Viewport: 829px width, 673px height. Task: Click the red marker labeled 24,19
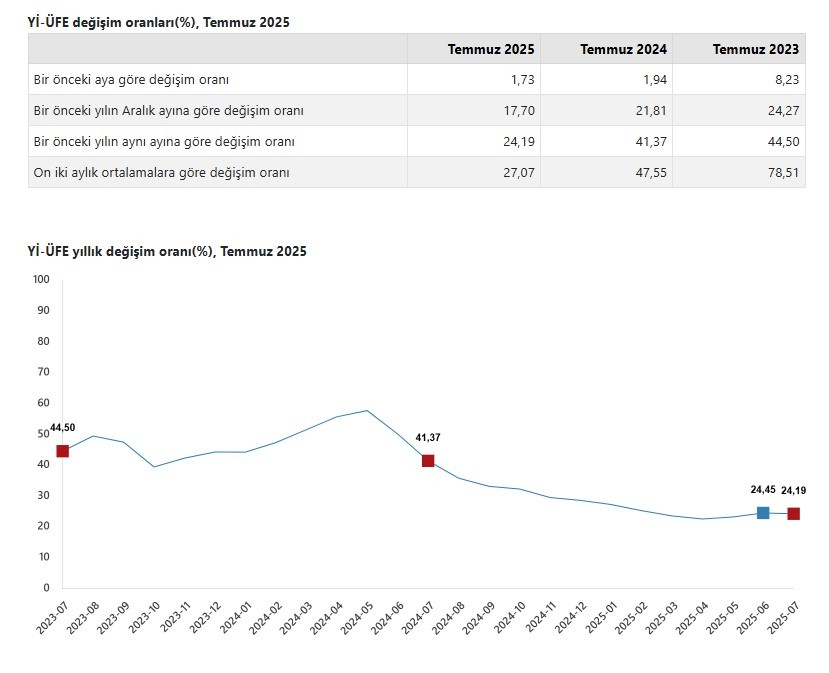pyautogui.click(x=793, y=514)
